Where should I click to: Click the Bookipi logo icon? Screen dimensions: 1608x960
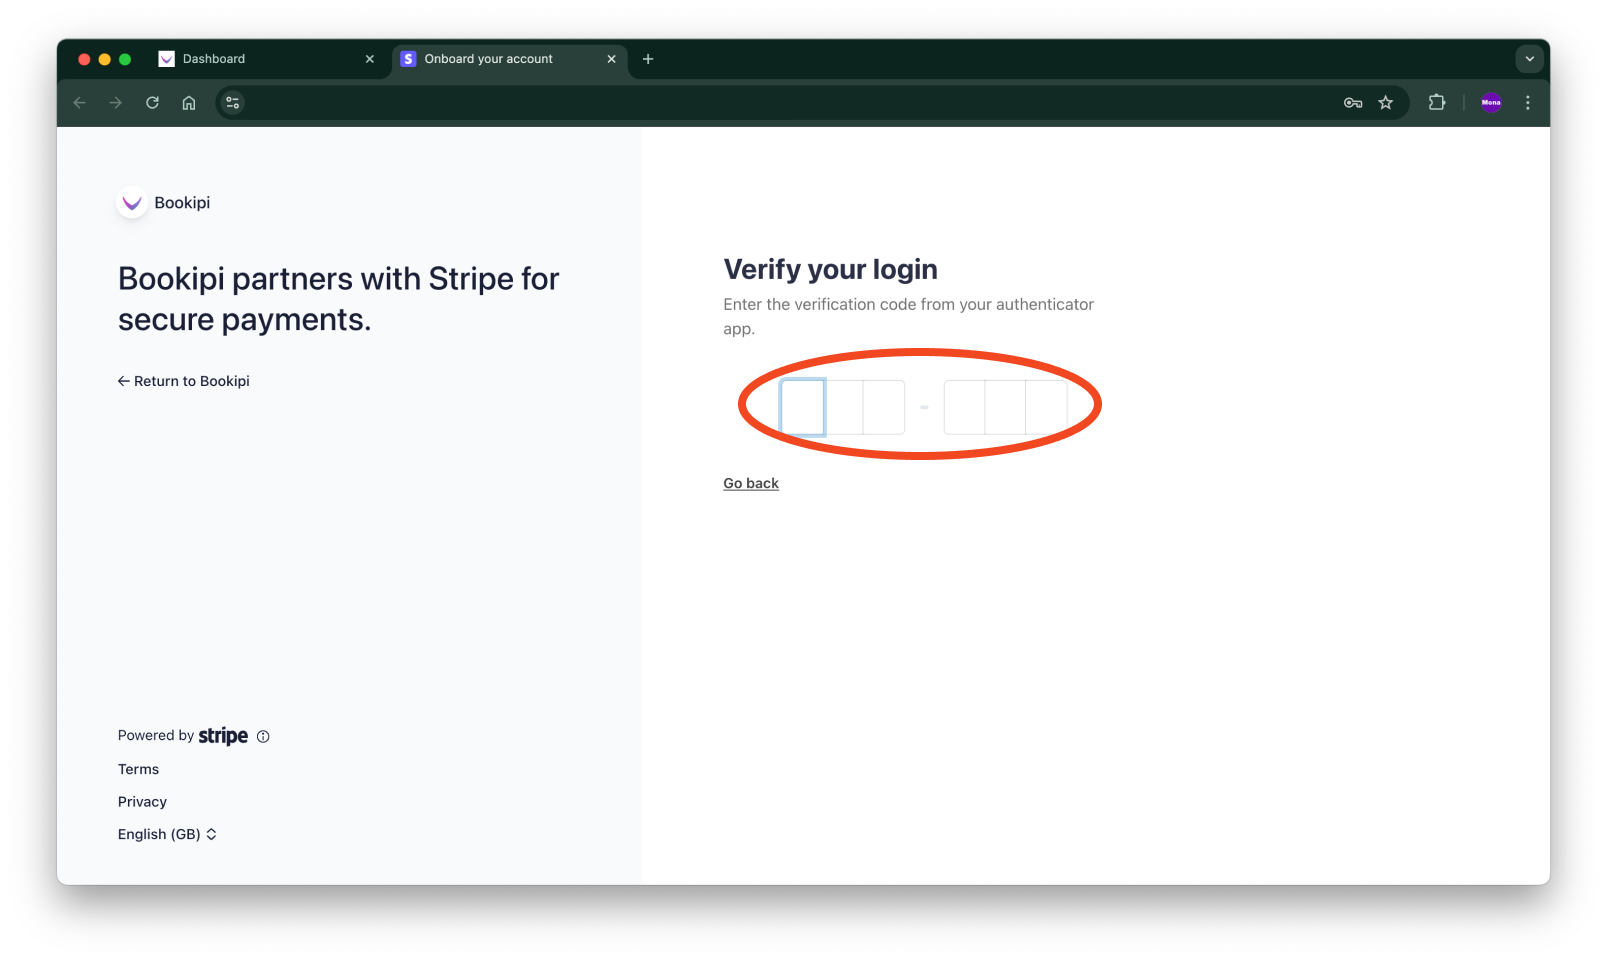coord(132,203)
